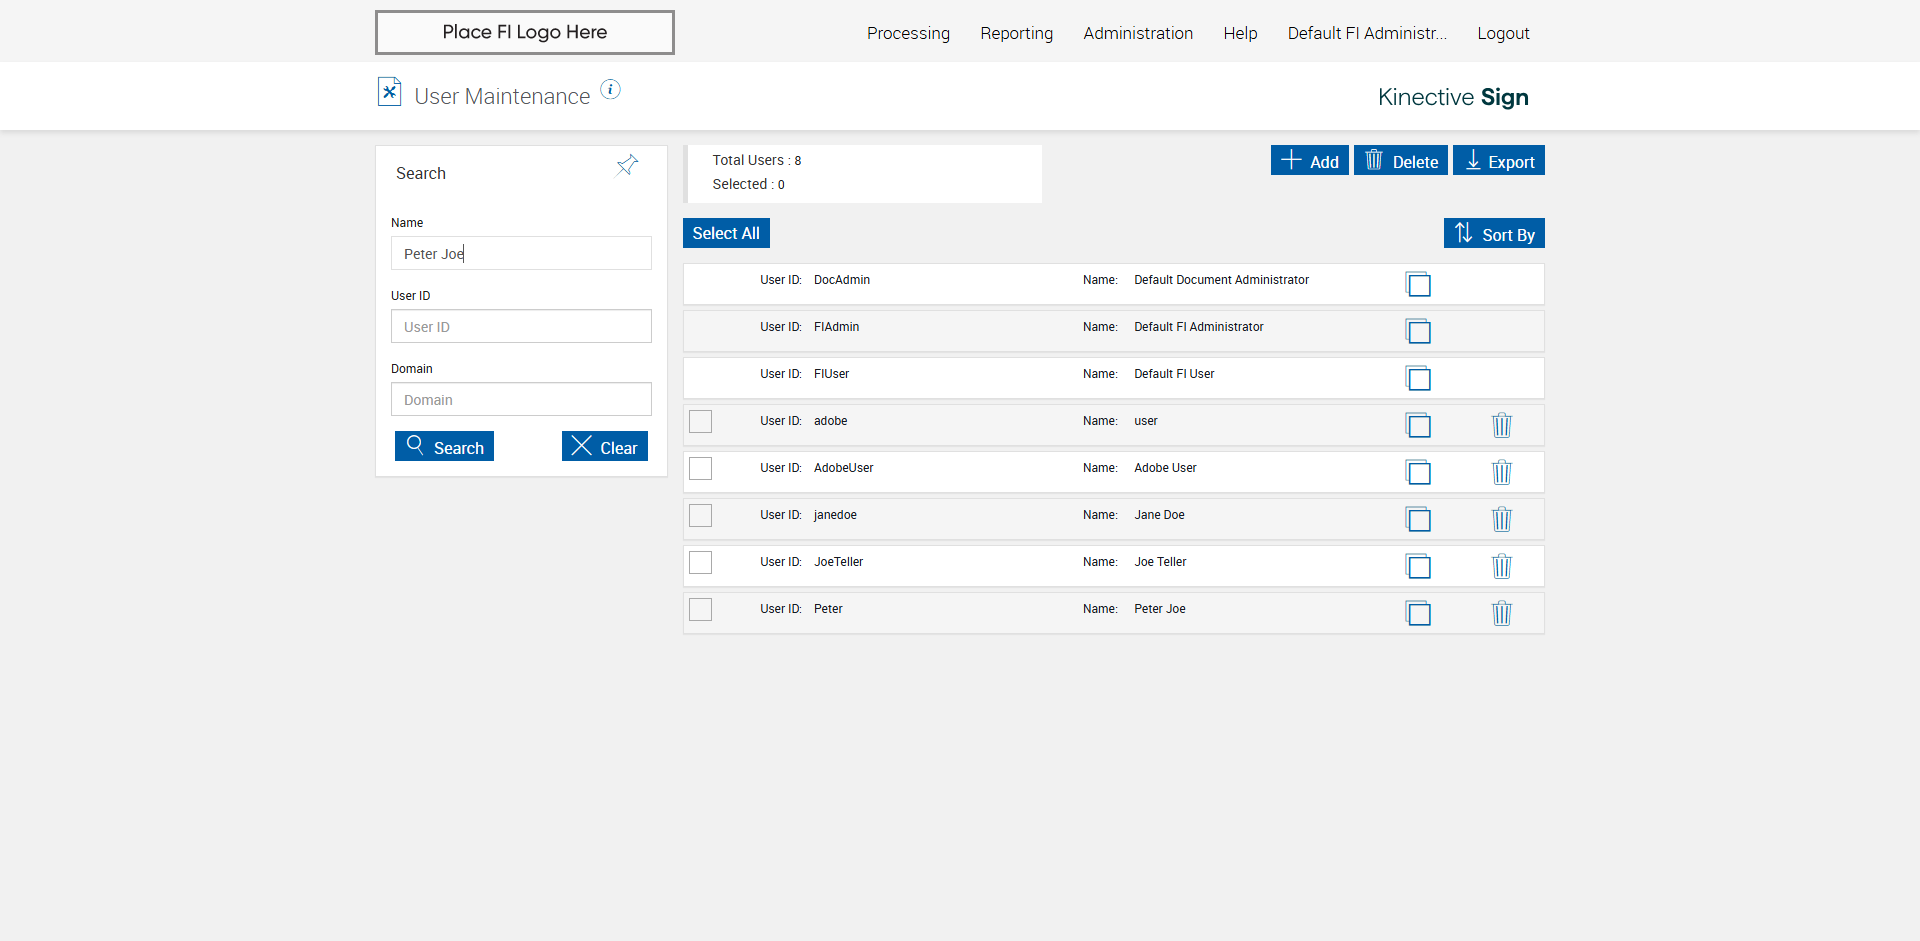The width and height of the screenshot is (1920, 941).
Task: Open the Reporting menu
Action: pos(1016,33)
